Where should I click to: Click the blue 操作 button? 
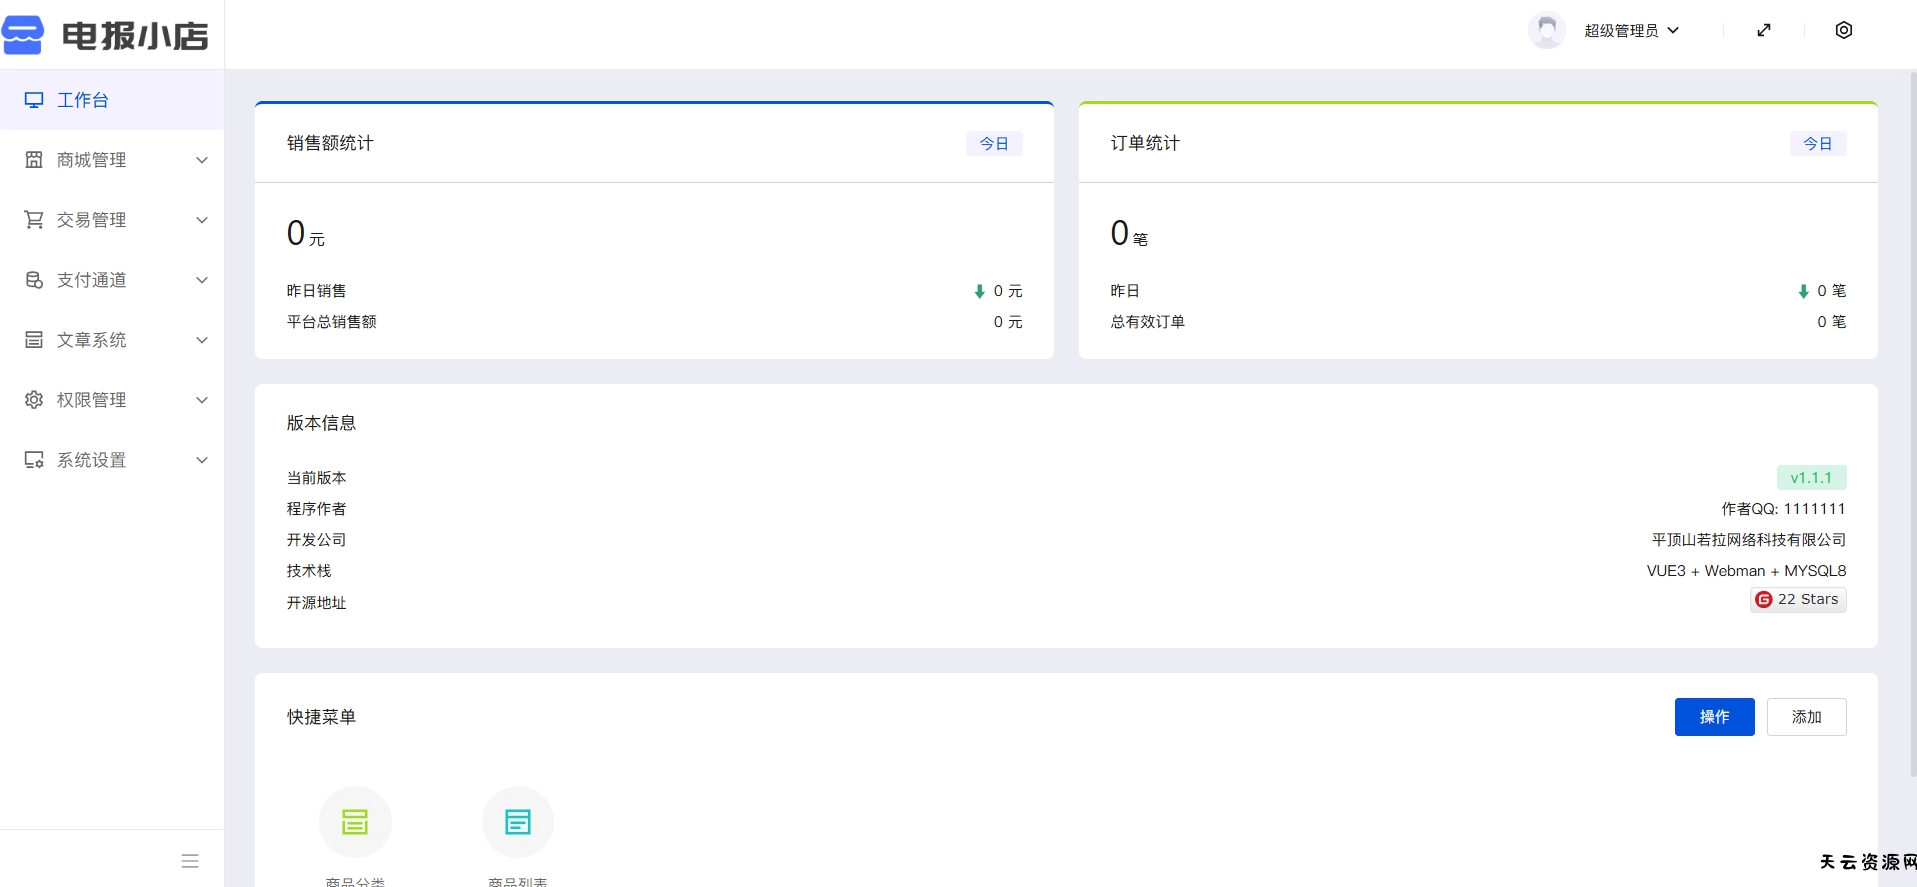tap(1714, 717)
